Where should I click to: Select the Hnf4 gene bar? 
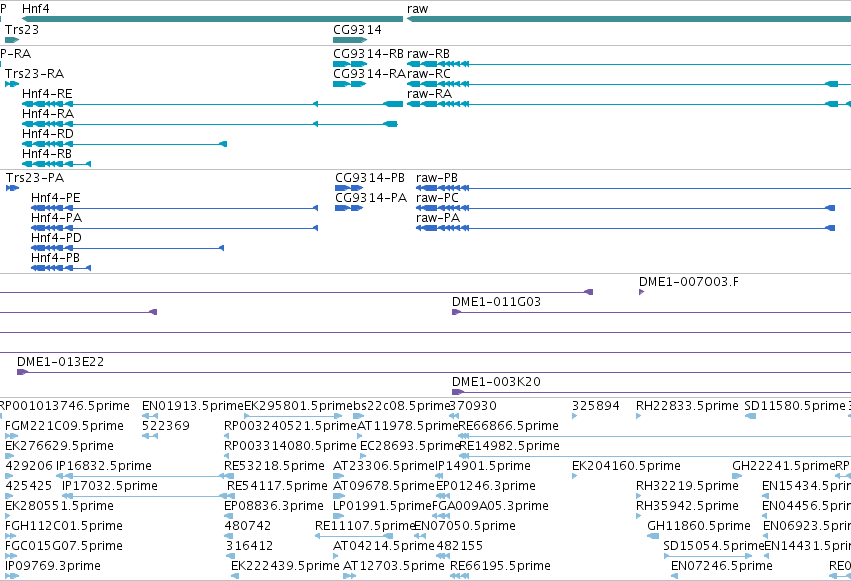[x=212, y=19]
